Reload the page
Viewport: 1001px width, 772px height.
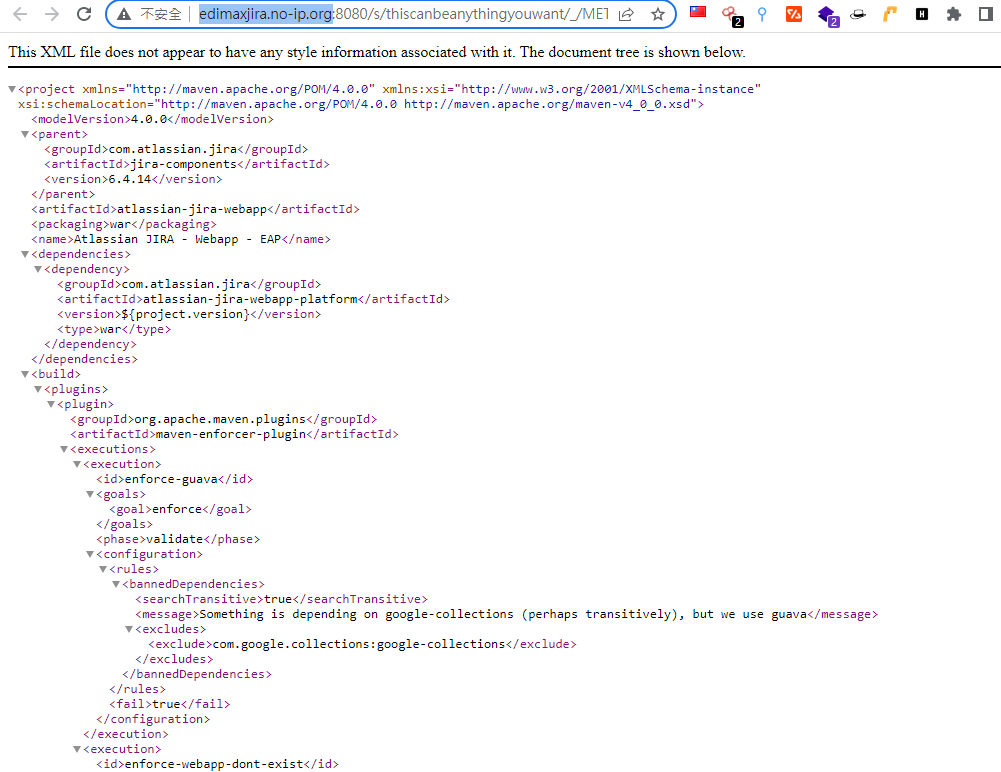(x=84, y=14)
